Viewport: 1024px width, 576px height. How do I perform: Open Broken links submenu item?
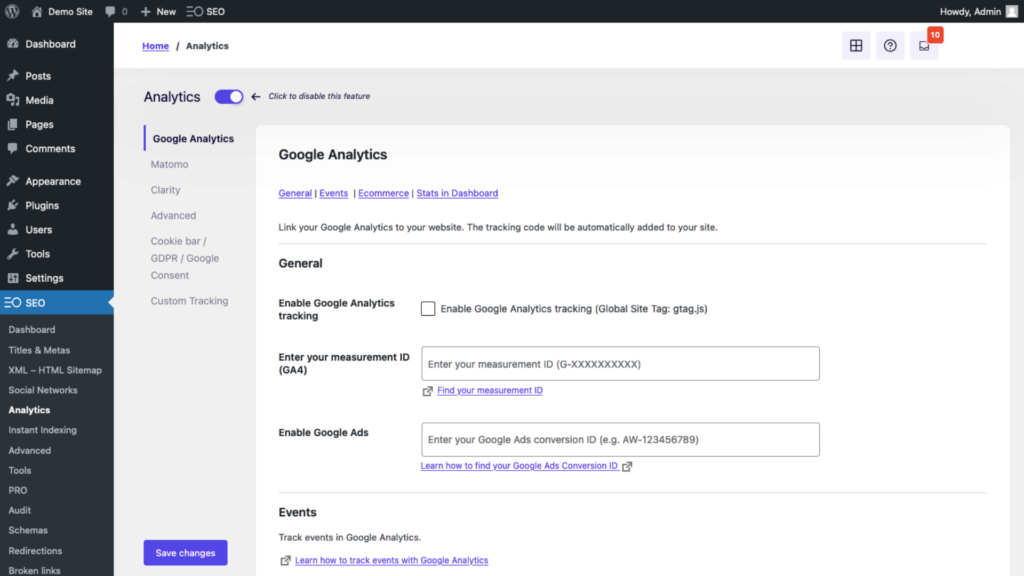(34, 570)
